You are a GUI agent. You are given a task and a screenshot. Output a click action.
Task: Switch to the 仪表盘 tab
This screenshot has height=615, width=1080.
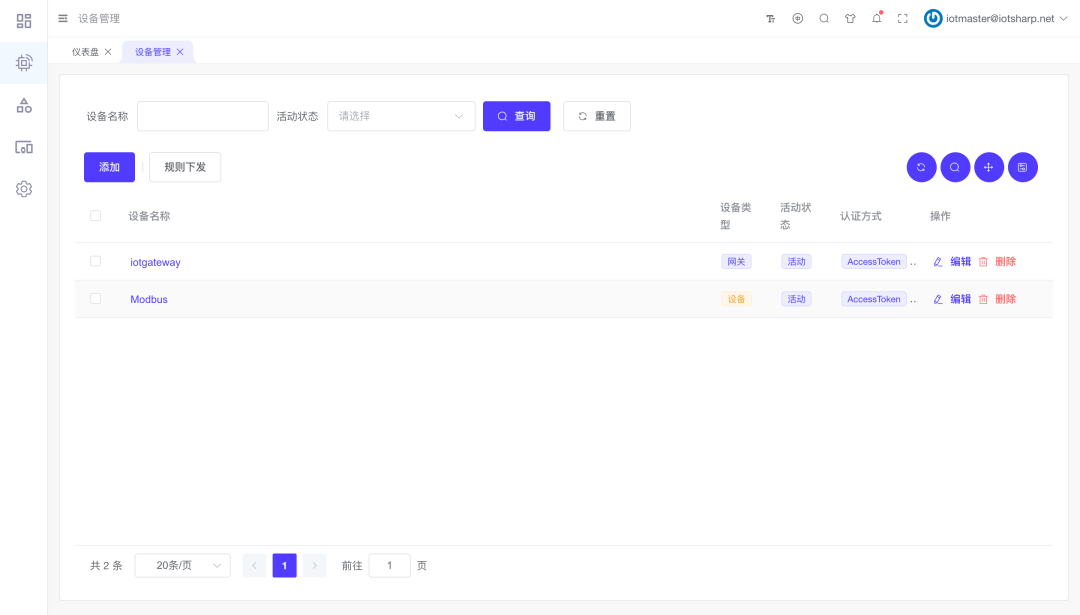85,52
